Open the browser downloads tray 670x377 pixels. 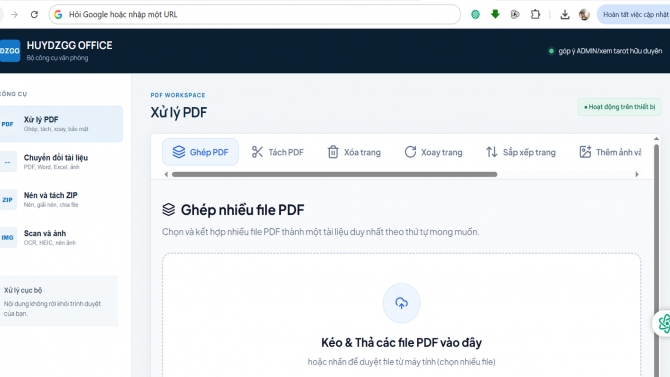pyautogui.click(x=564, y=15)
